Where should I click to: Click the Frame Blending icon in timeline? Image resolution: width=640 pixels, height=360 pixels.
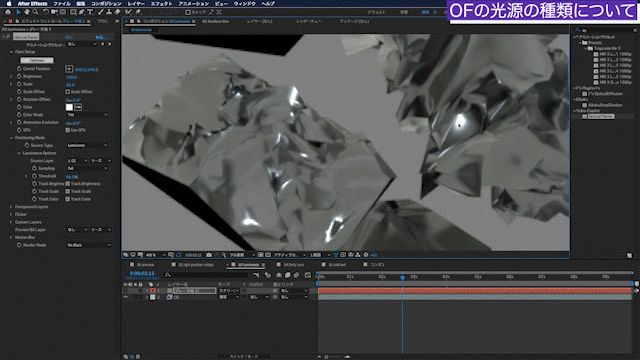coord(288,275)
